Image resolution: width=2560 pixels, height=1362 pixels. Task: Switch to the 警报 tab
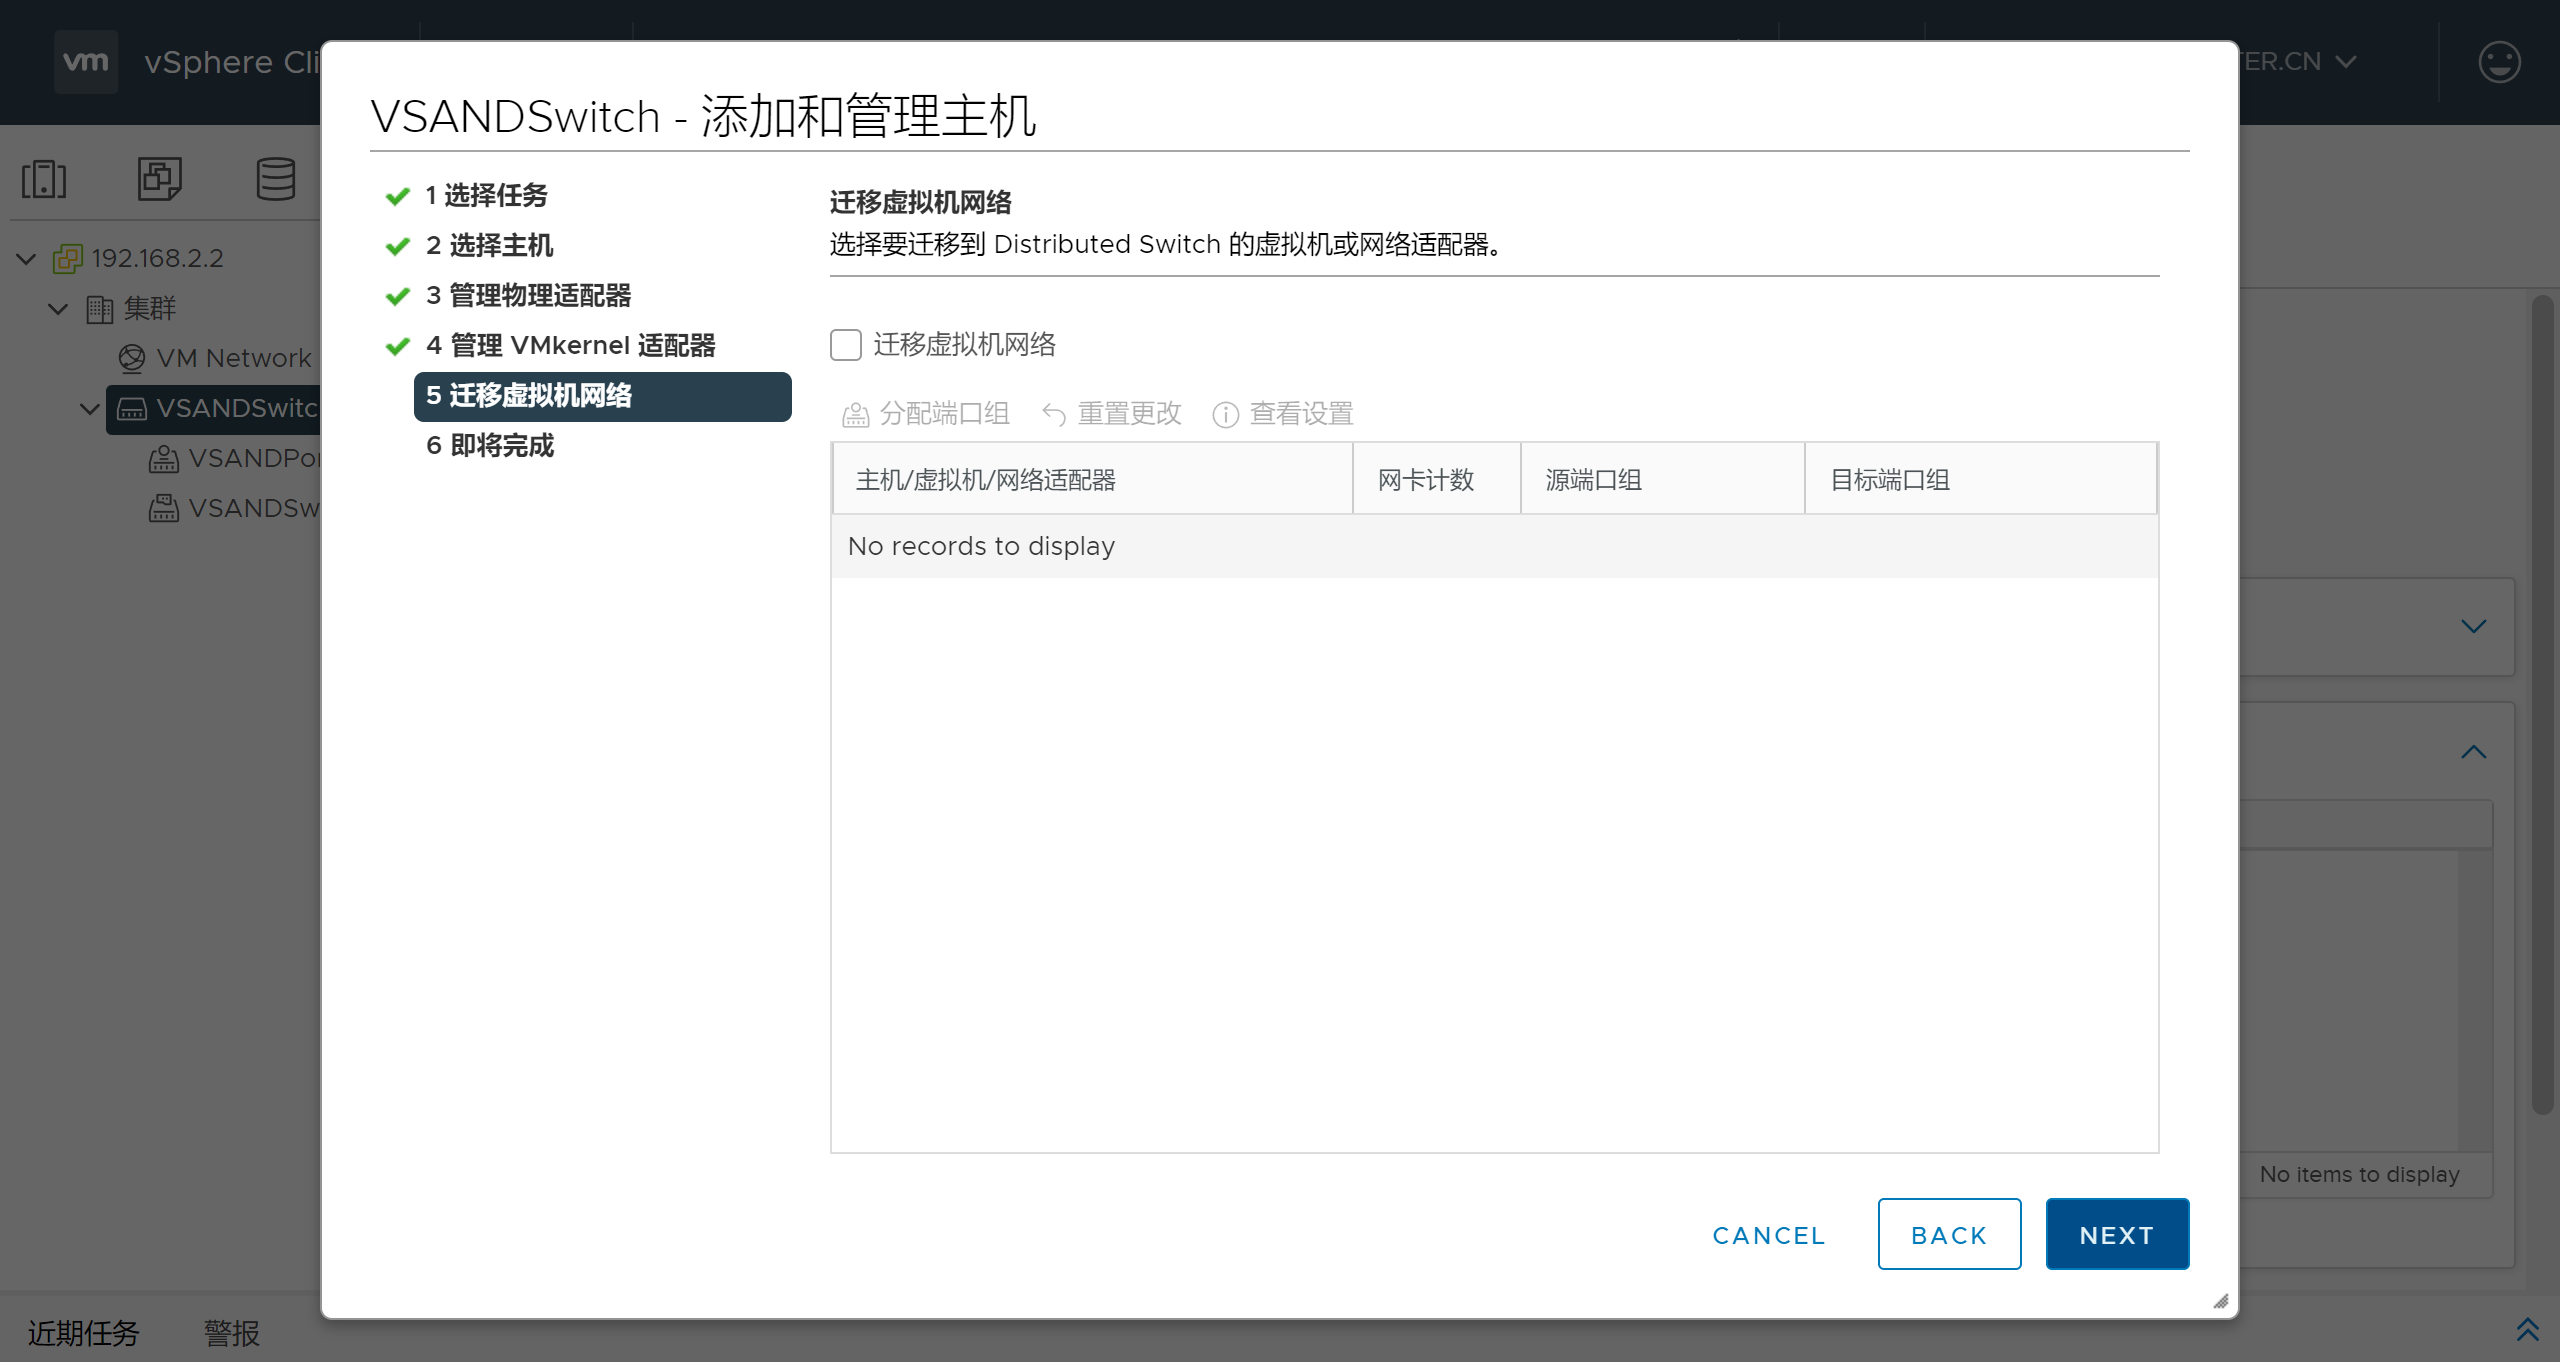click(231, 1333)
